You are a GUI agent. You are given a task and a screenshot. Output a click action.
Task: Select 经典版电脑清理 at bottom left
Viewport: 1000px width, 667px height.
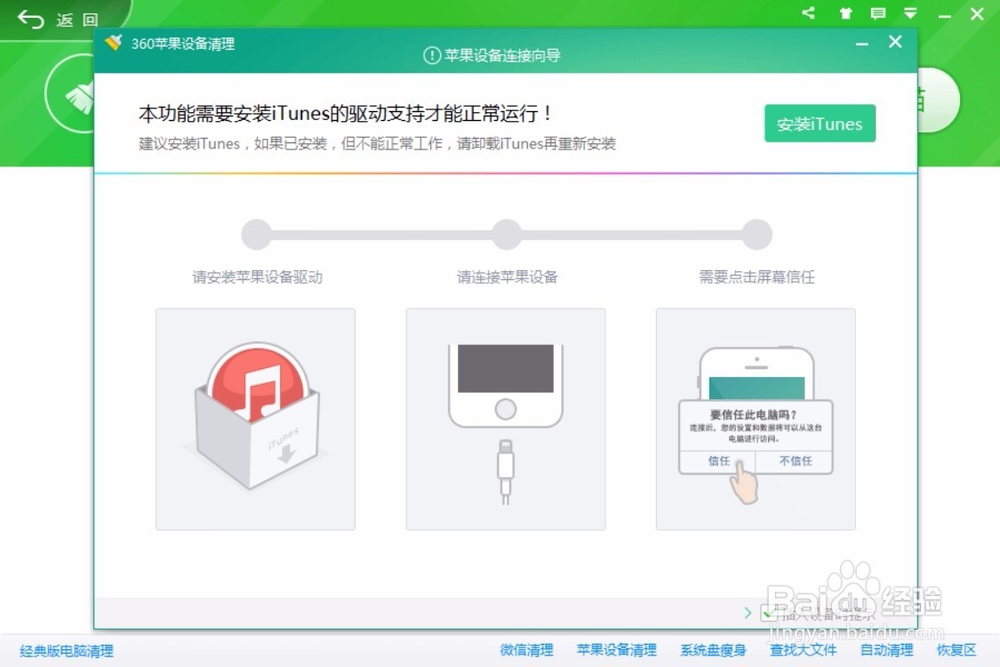[x=65, y=649]
